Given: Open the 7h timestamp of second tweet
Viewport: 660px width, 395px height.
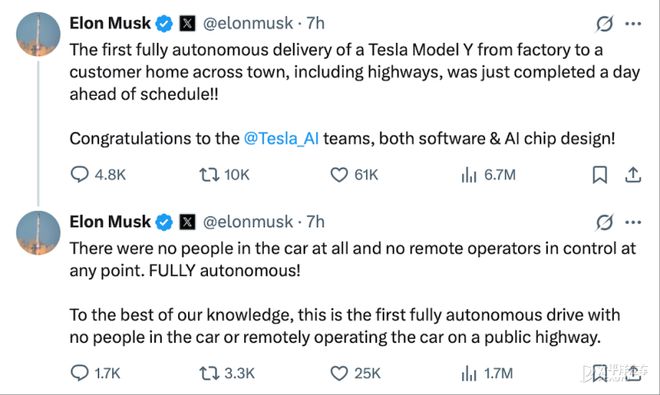Looking at the screenshot, I should [x=315, y=222].
